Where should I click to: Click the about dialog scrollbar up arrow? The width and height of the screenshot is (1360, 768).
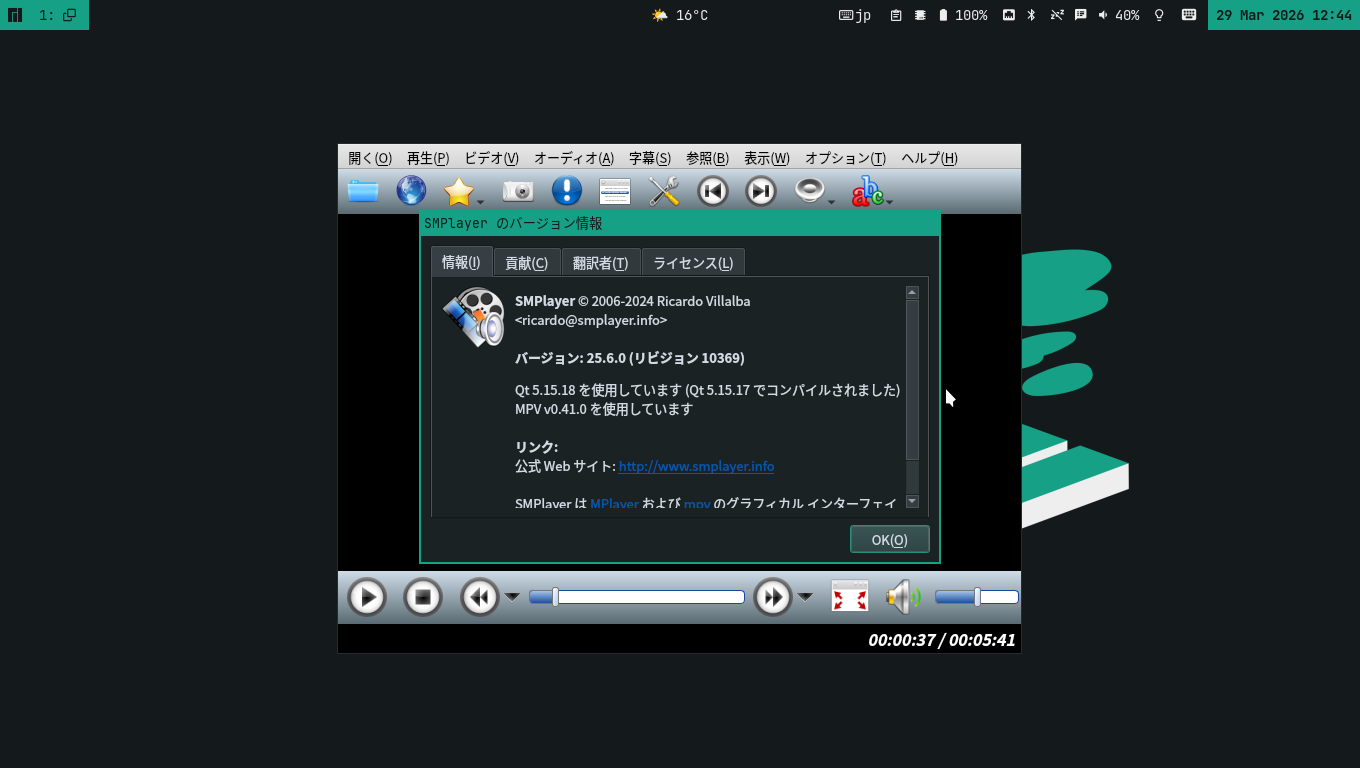(912, 292)
